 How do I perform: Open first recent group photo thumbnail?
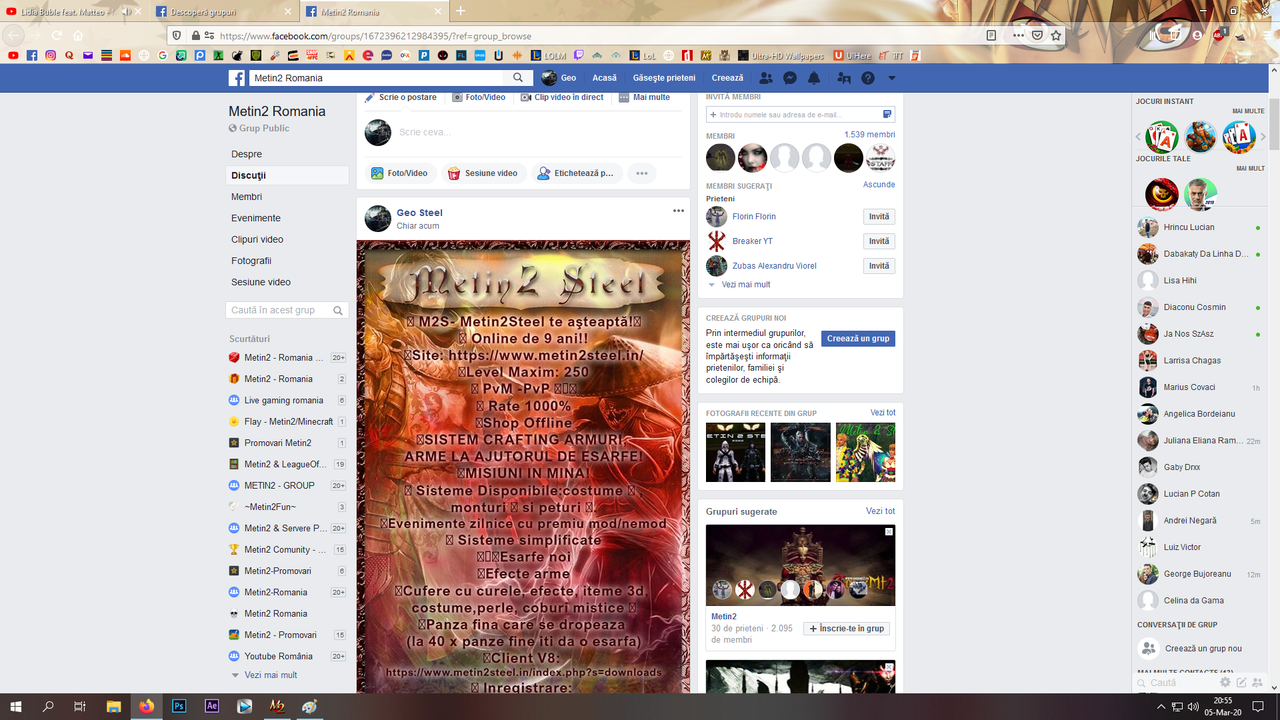pyautogui.click(x=736, y=452)
